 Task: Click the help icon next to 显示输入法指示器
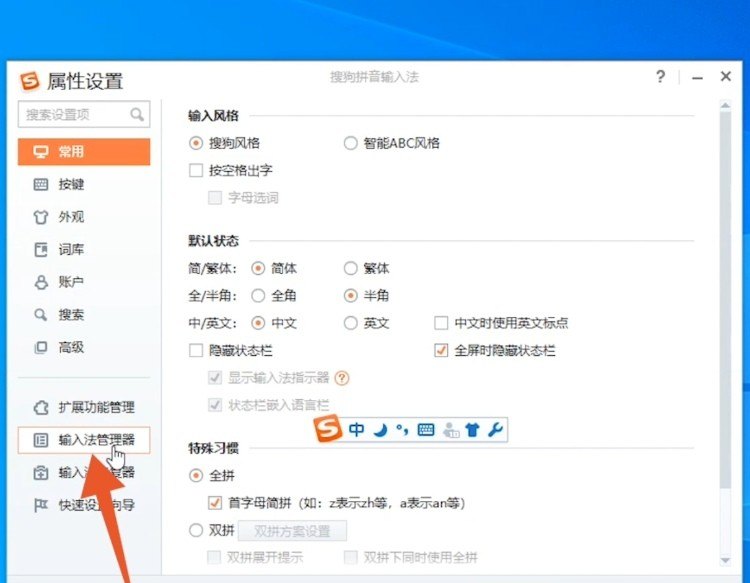tap(342, 378)
